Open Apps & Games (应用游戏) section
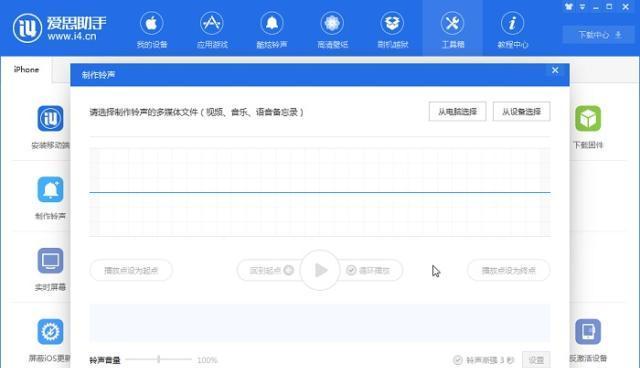This screenshot has height=368, width=640. 212,30
